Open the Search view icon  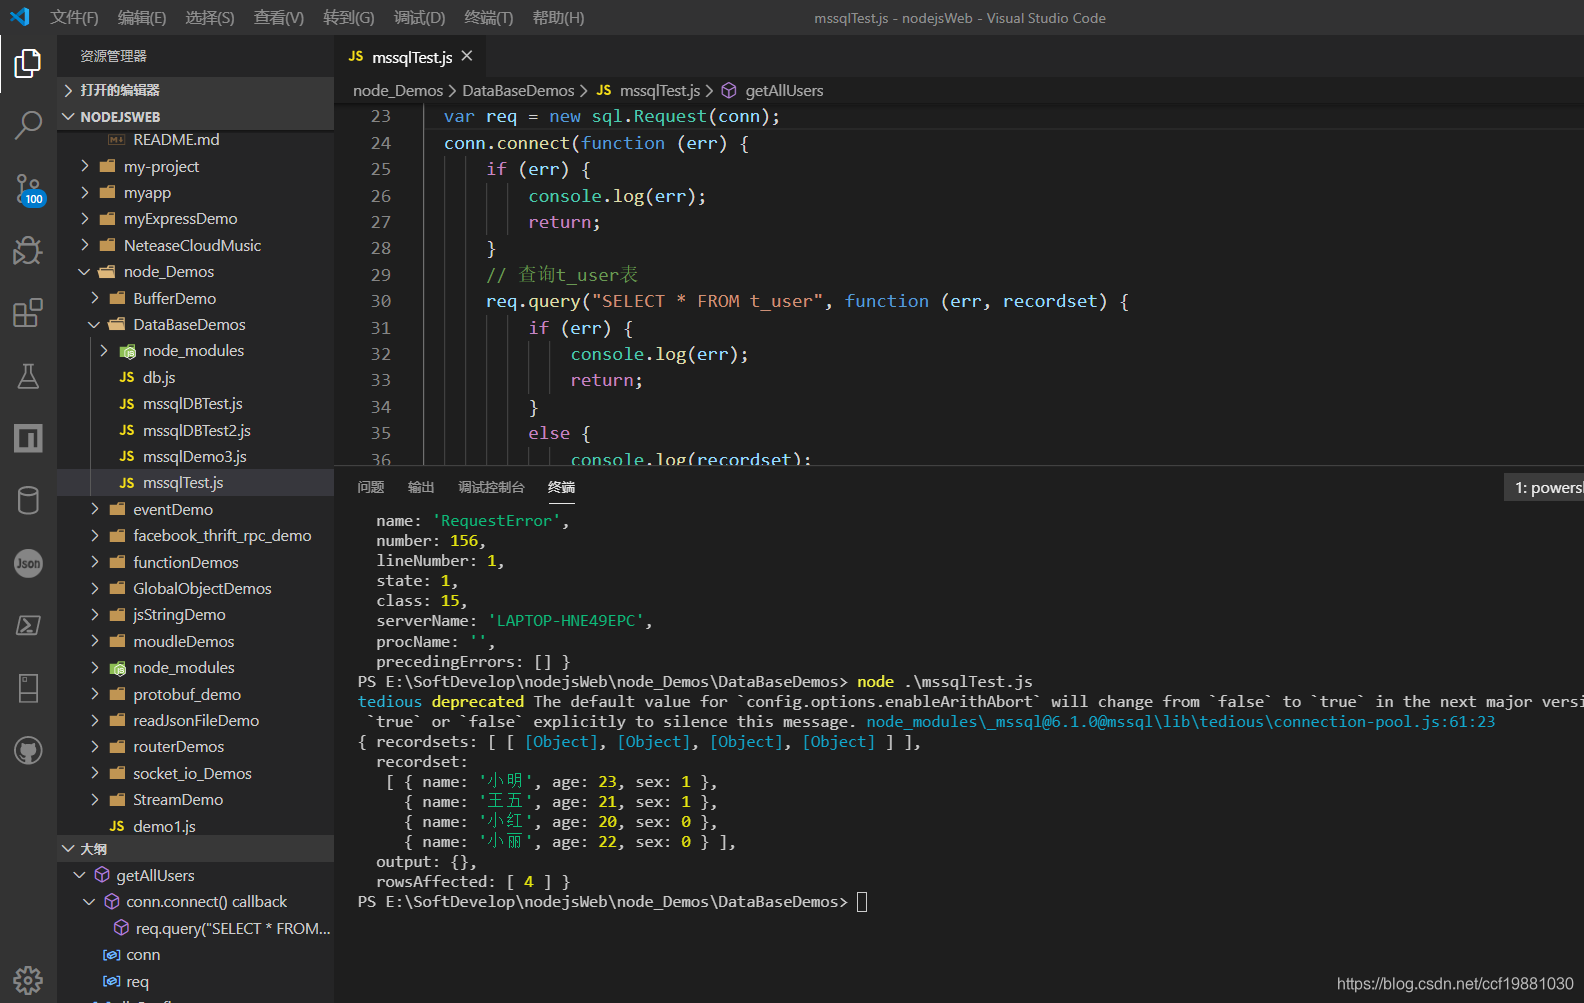(x=28, y=125)
